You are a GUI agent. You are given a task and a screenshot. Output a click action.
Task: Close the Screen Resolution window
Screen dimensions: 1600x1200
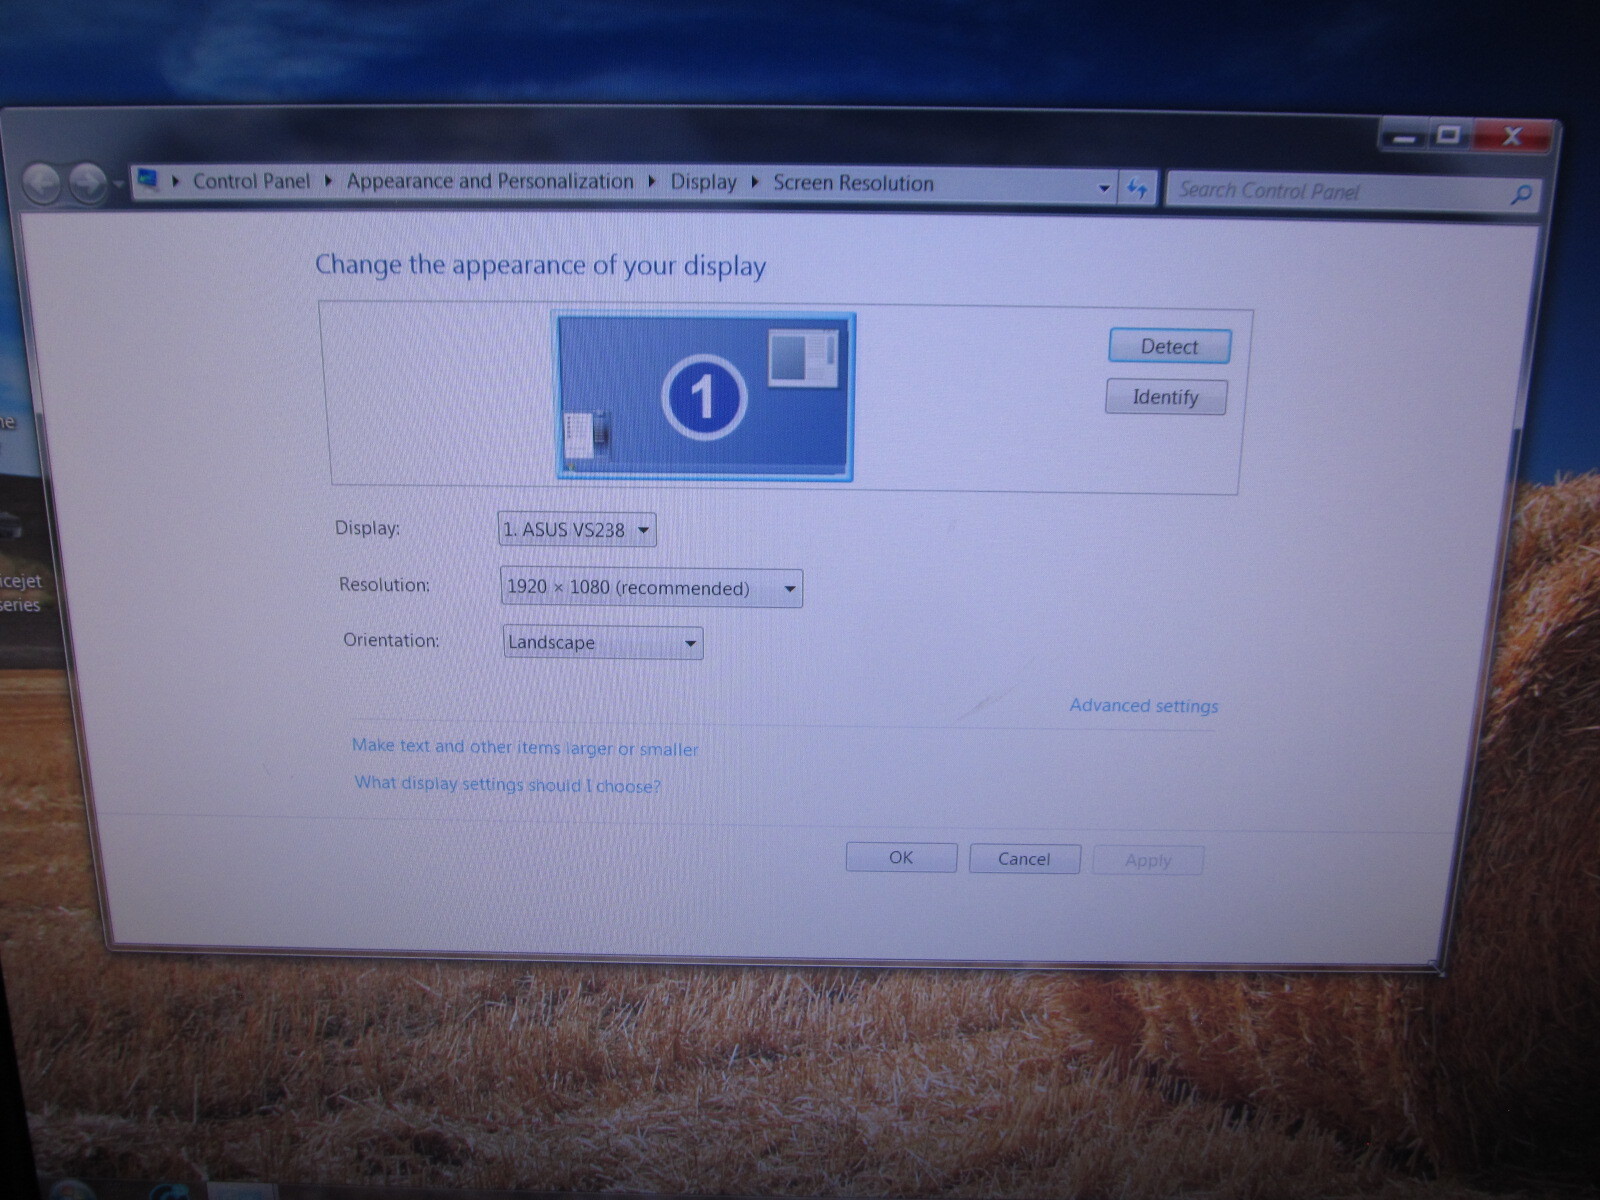1512,136
